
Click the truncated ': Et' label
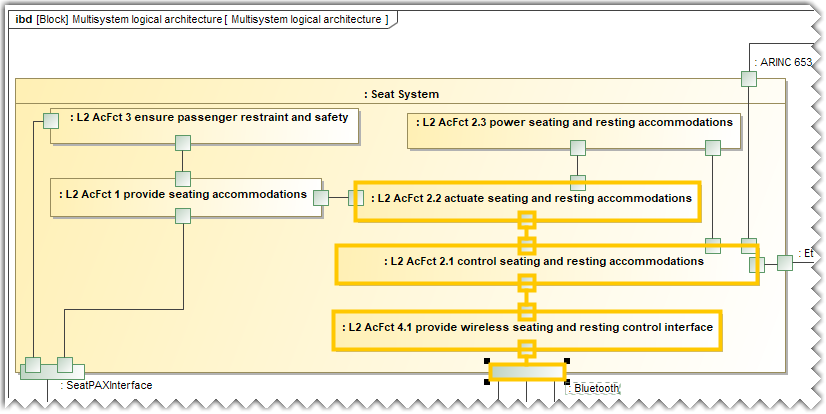click(806, 254)
